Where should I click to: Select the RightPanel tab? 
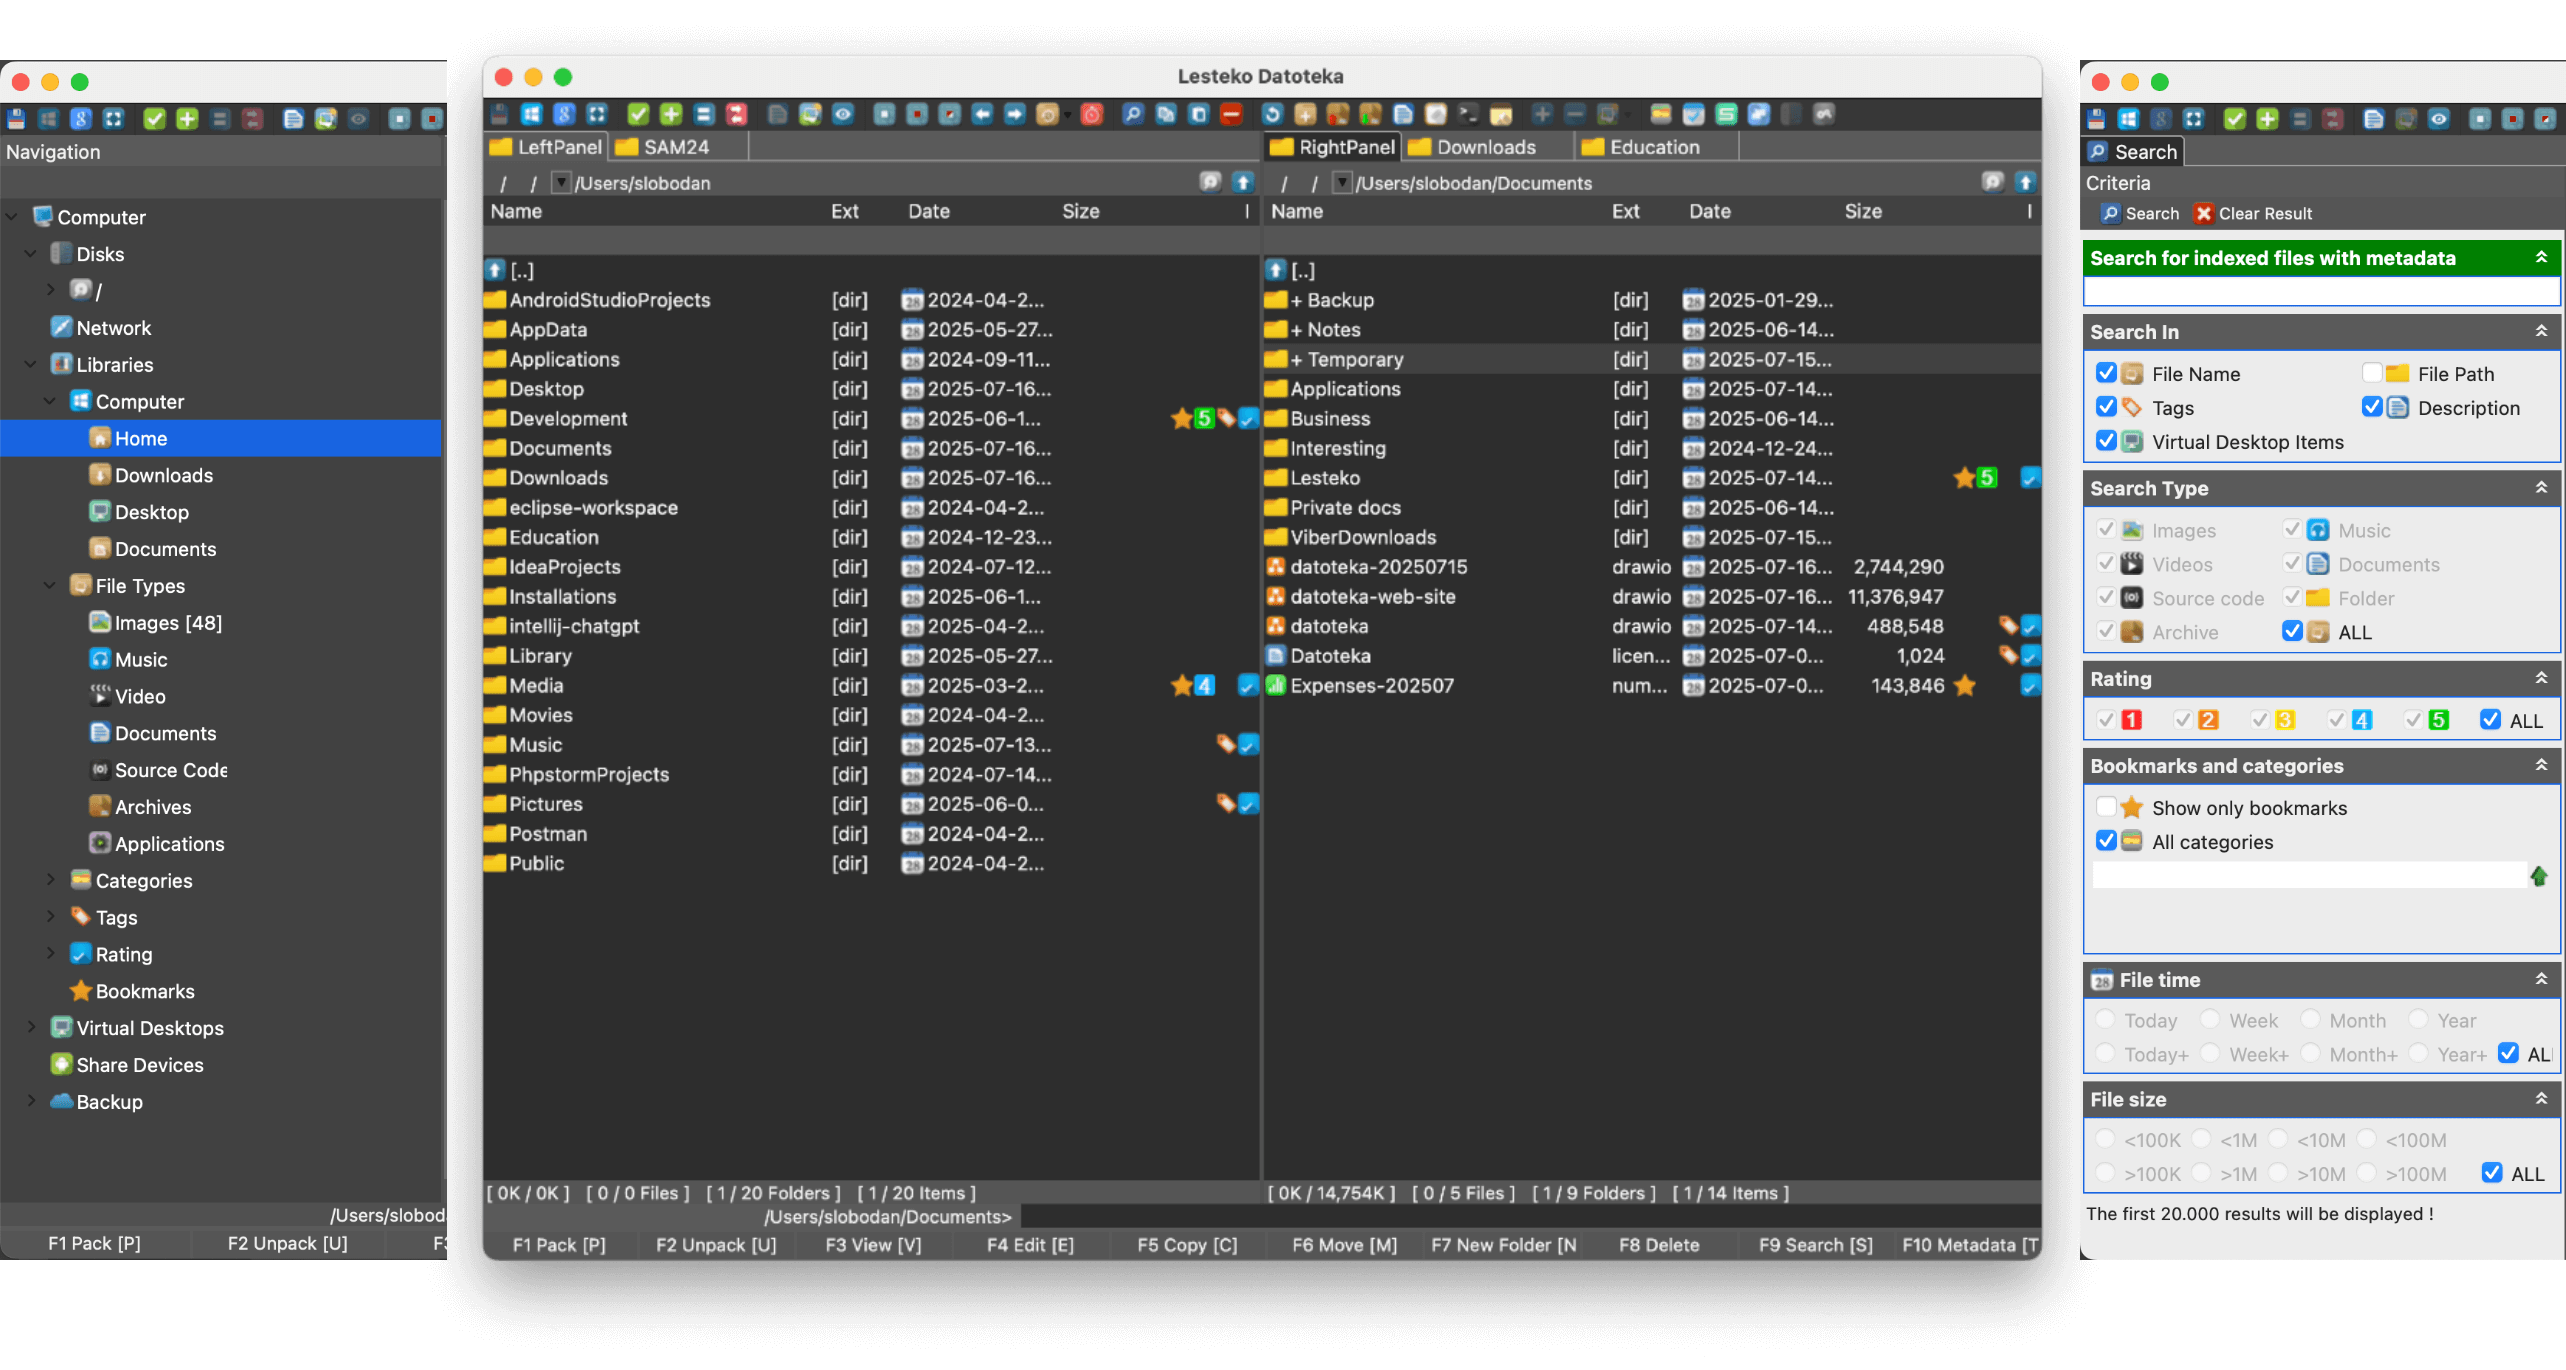tap(1332, 147)
